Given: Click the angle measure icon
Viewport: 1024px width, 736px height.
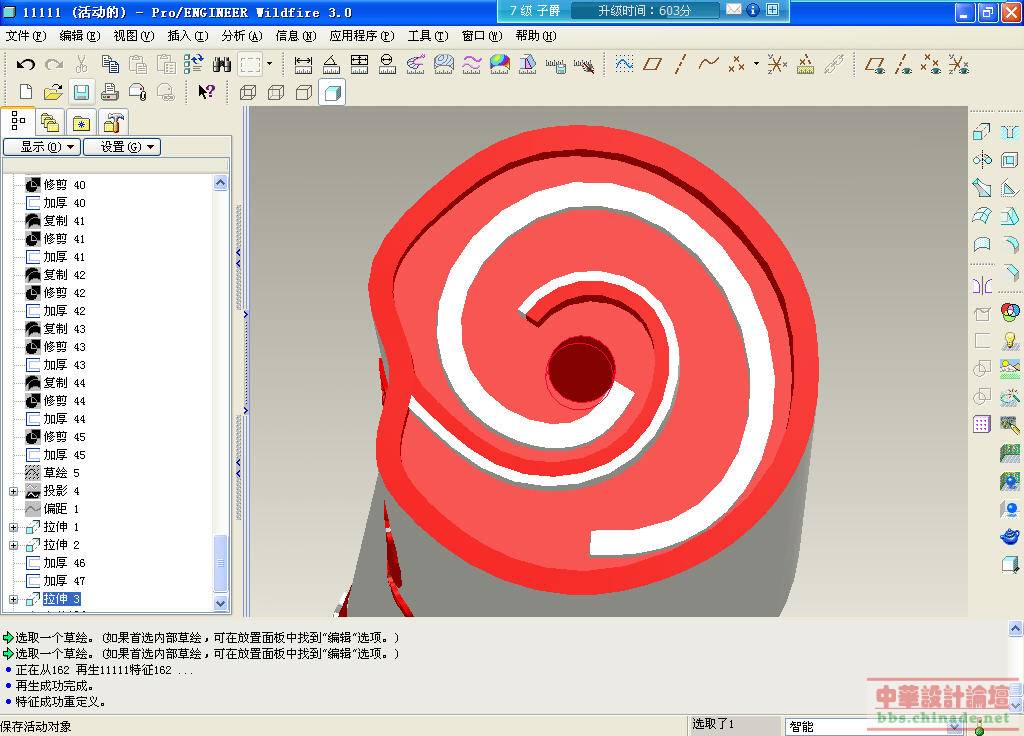Looking at the screenshot, I should [331, 64].
